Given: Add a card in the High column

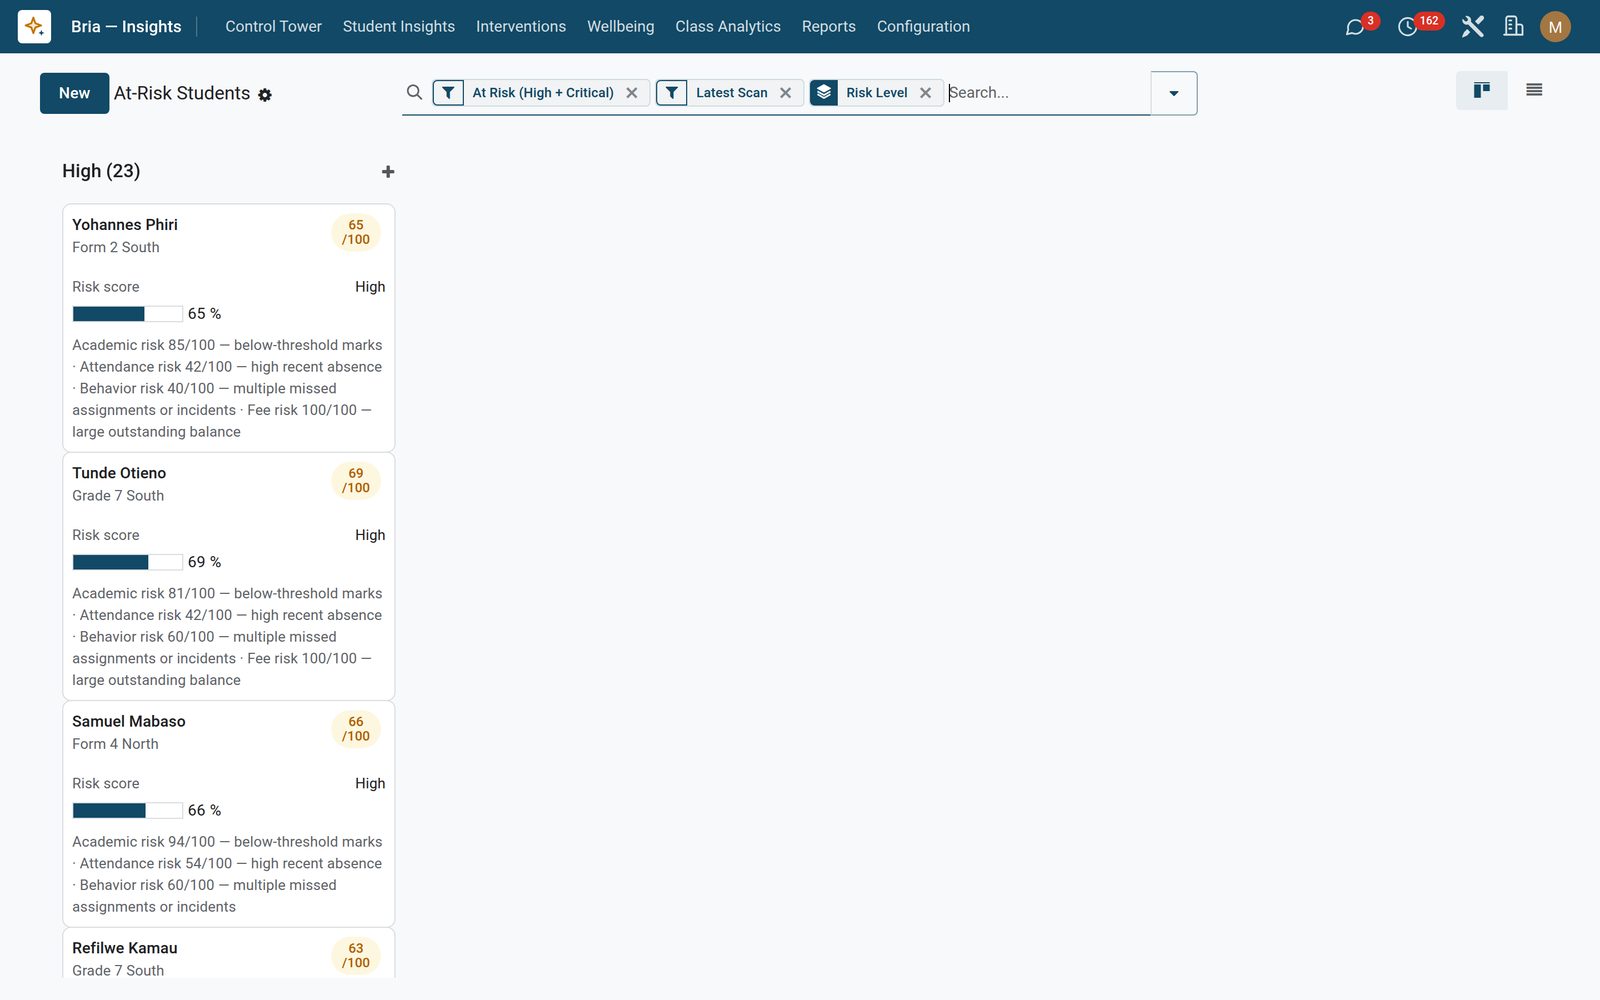Looking at the screenshot, I should coord(388,172).
